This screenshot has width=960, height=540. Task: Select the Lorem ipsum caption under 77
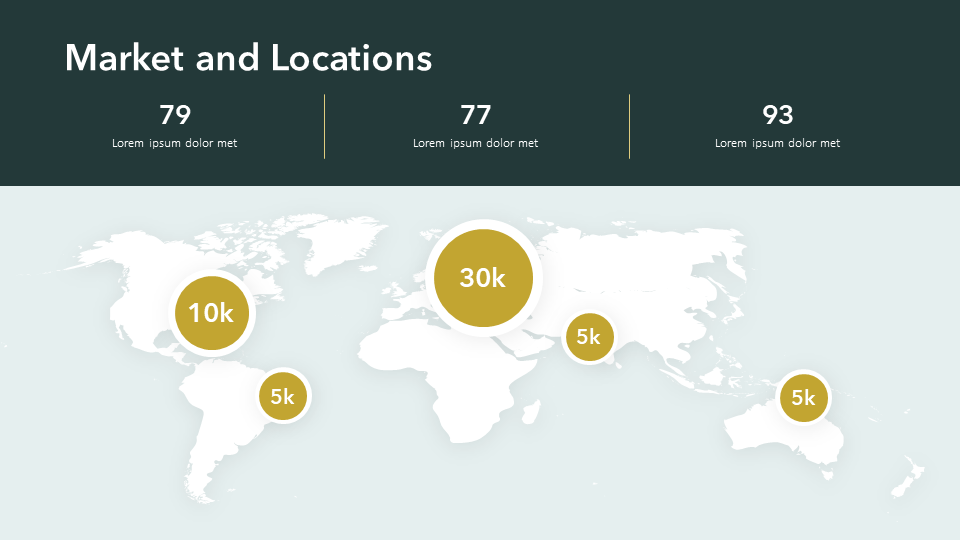click(476, 143)
